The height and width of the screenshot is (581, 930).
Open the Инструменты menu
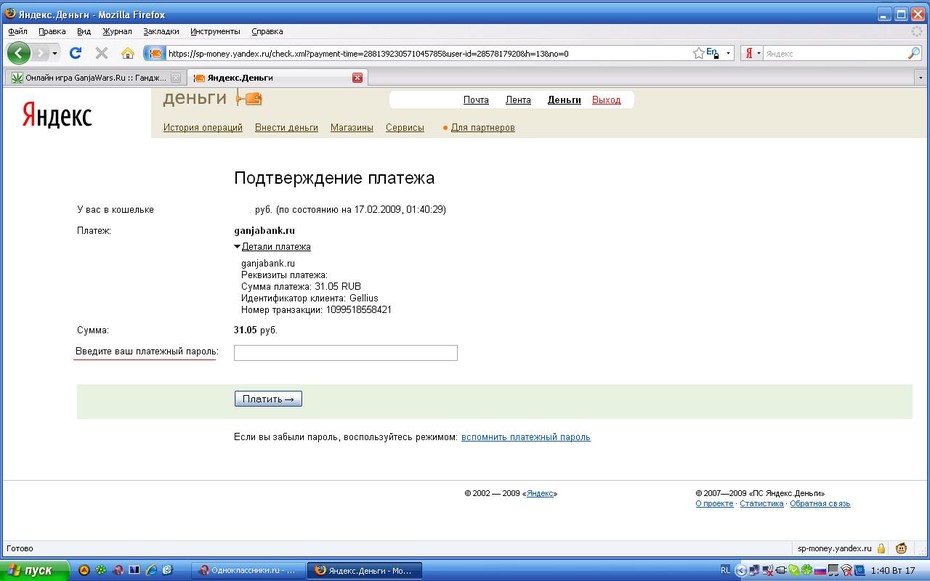tap(215, 31)
